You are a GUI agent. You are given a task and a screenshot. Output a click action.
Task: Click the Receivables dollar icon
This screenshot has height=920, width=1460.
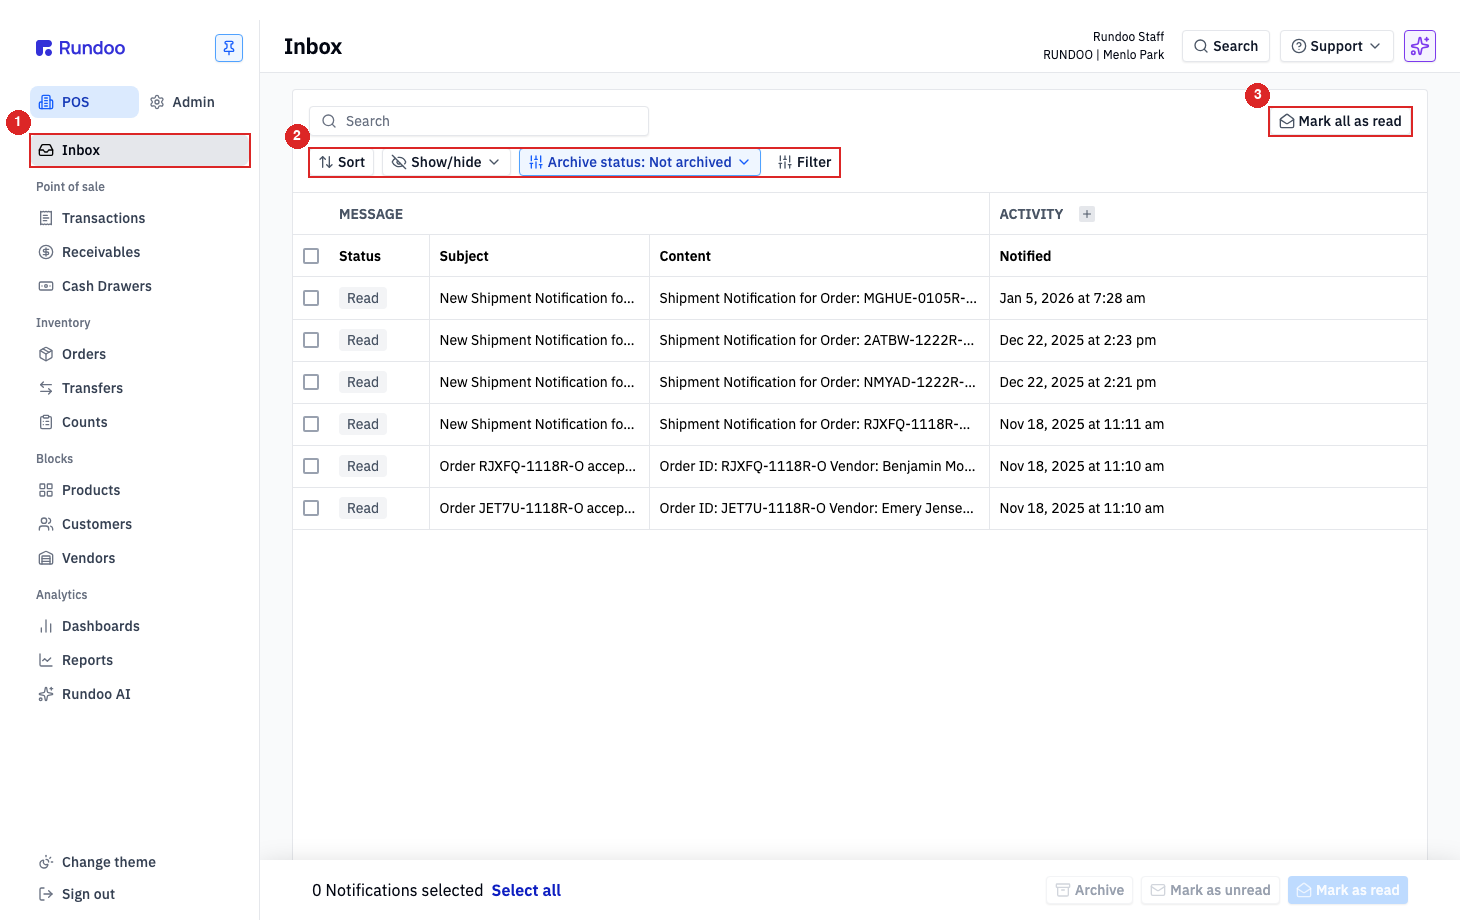point(46,252)
